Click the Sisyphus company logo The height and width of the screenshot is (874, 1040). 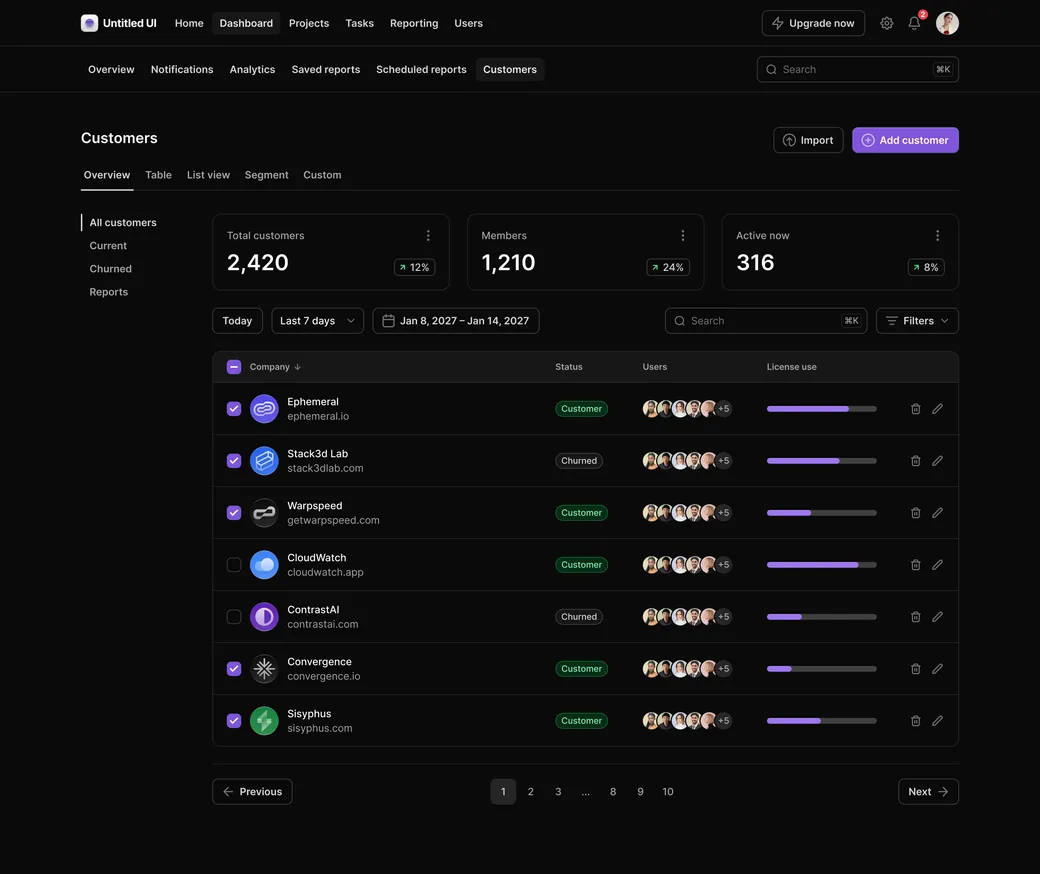264,721
